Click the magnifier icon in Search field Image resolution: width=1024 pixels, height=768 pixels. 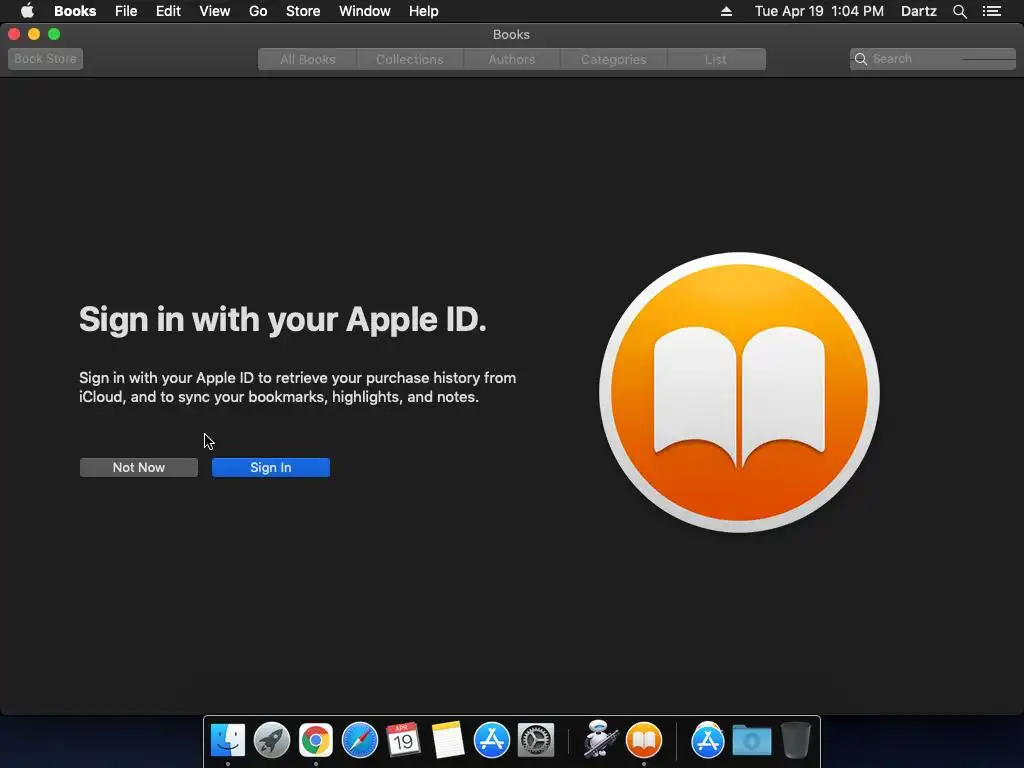point(861,59)
